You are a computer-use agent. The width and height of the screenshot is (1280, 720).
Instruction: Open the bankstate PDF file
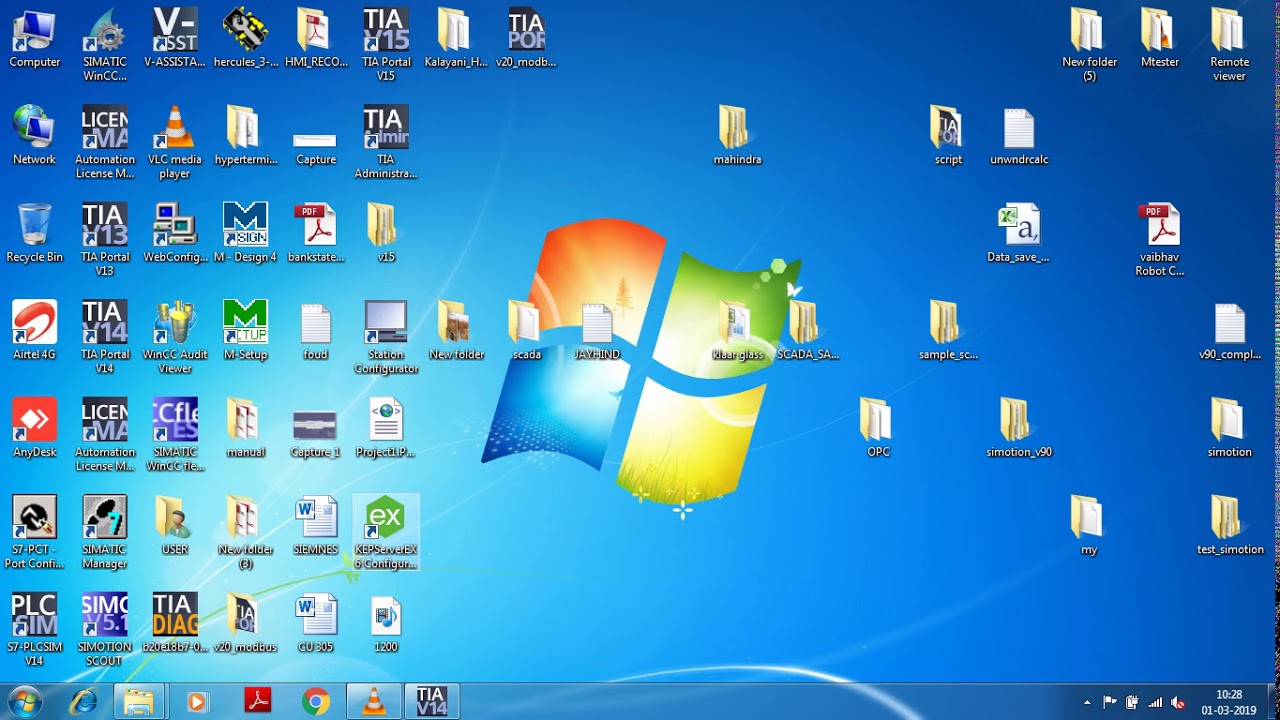point(315,234)
